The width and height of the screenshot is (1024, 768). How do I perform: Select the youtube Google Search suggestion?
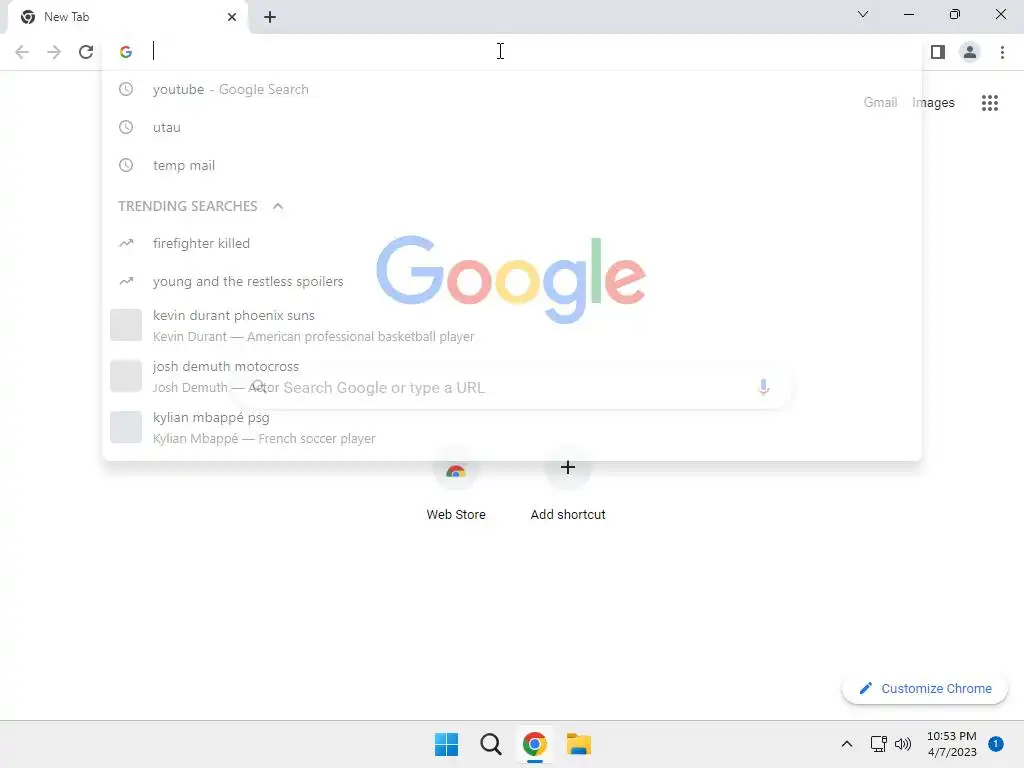click(512, 89)
